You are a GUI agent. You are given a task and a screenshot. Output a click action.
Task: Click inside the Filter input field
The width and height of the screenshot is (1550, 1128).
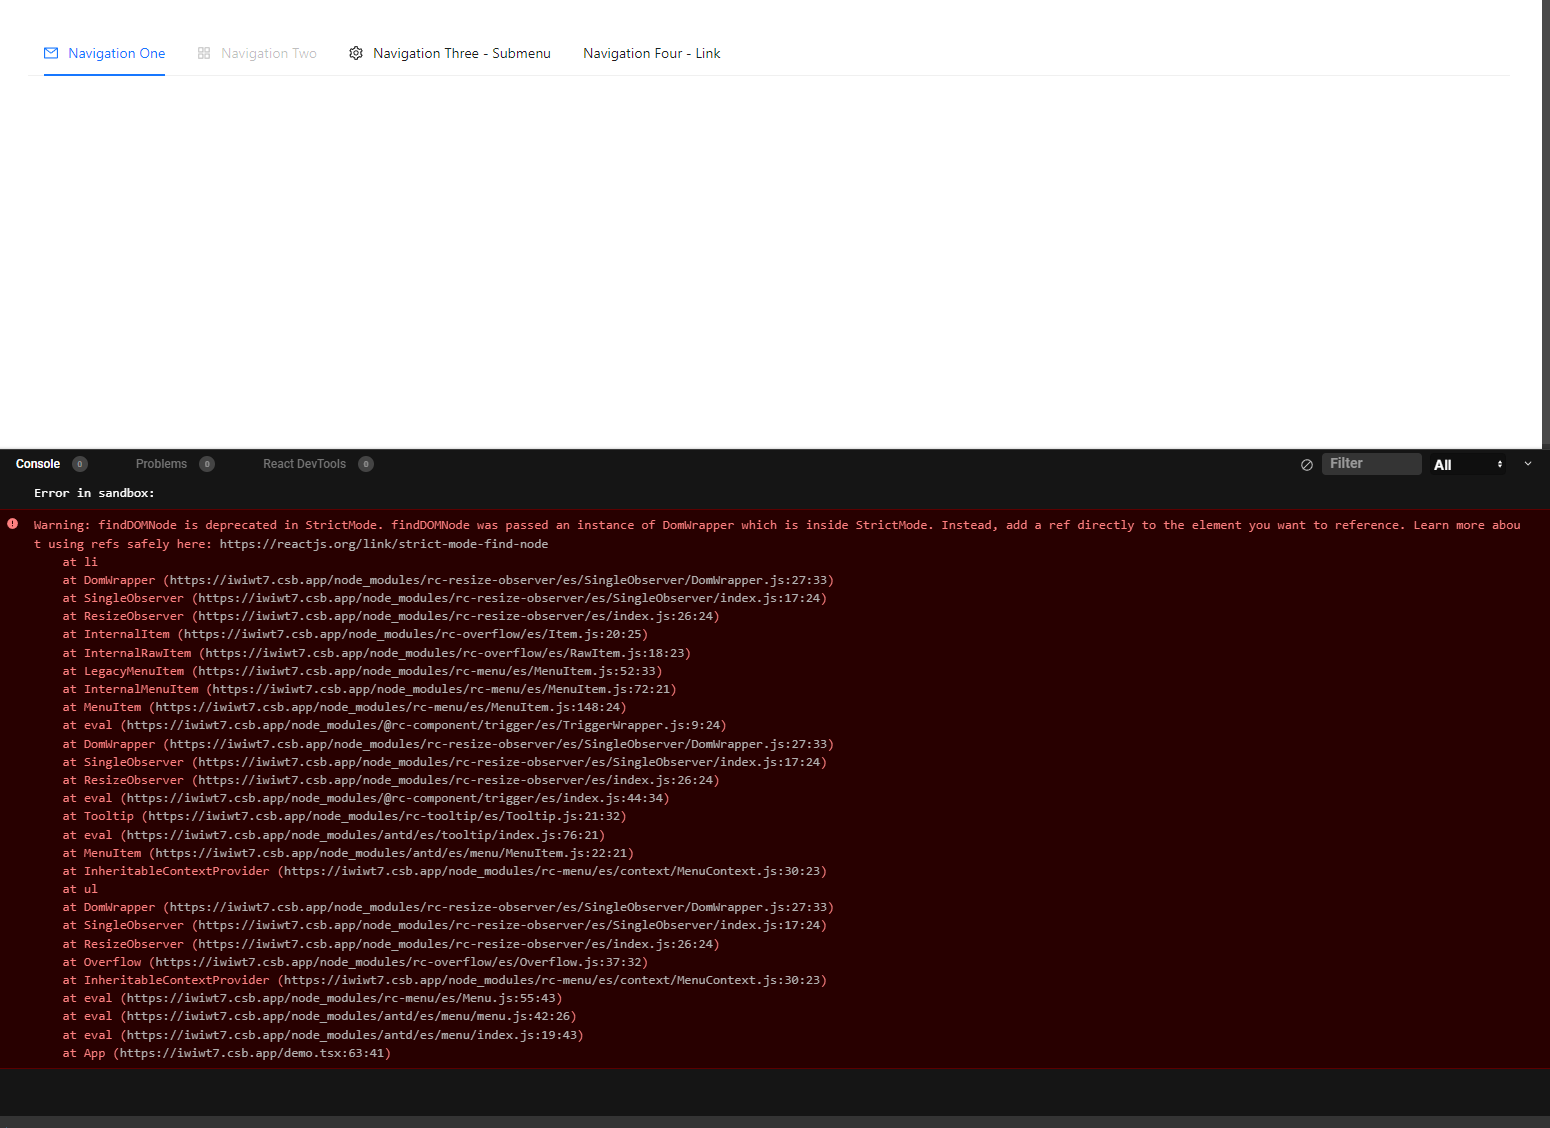[x=1372, y=464]
